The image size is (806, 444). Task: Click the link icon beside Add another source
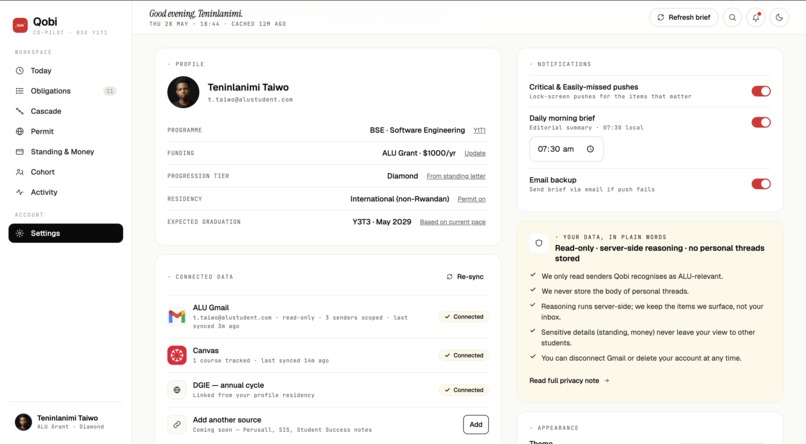[x=177, y=424]
